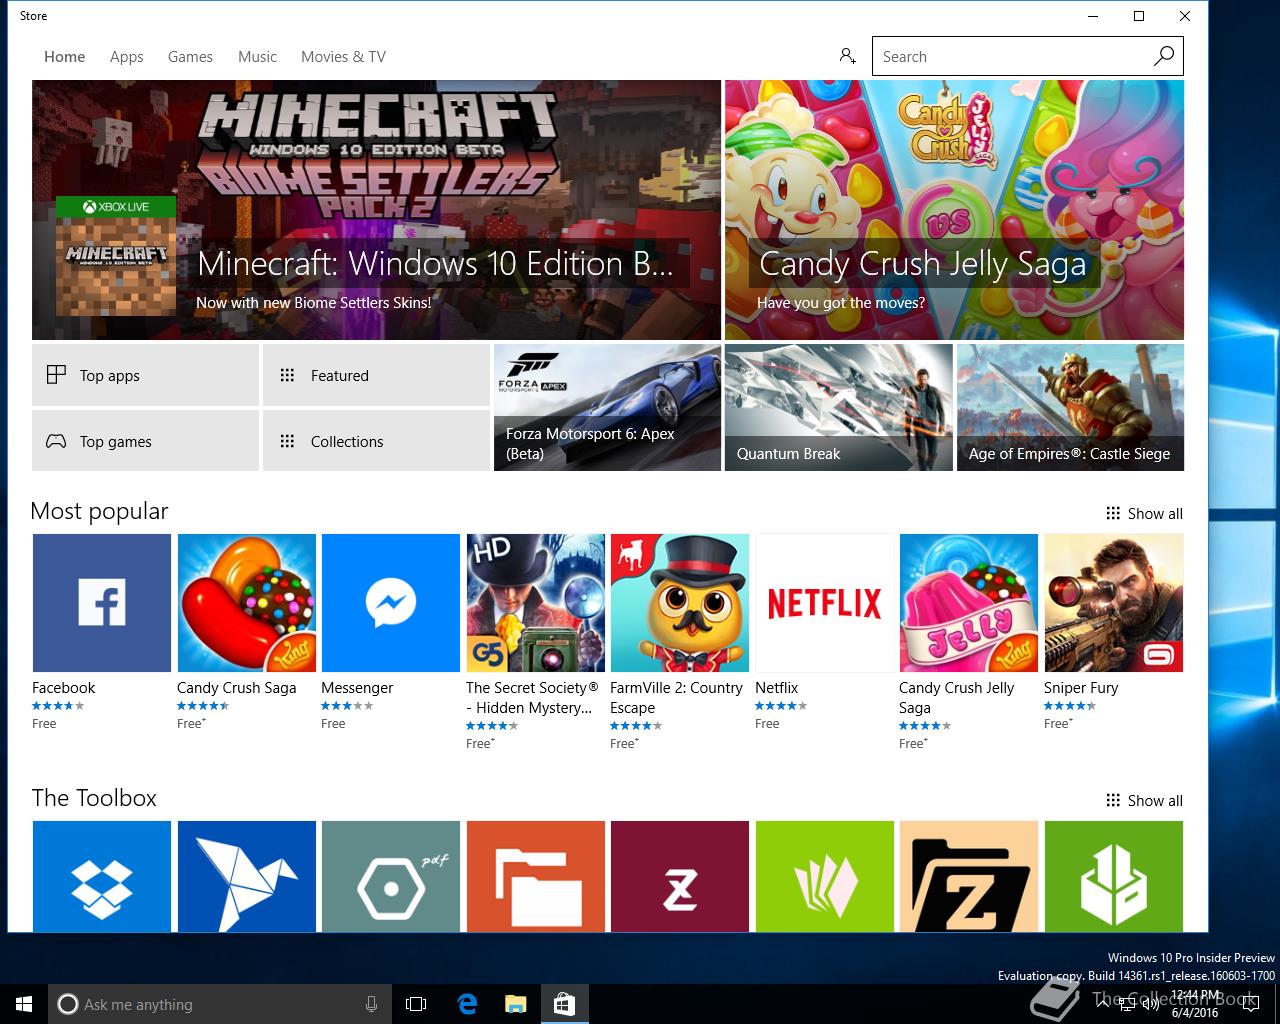Open the maroon Z app tile

[679, 877]
